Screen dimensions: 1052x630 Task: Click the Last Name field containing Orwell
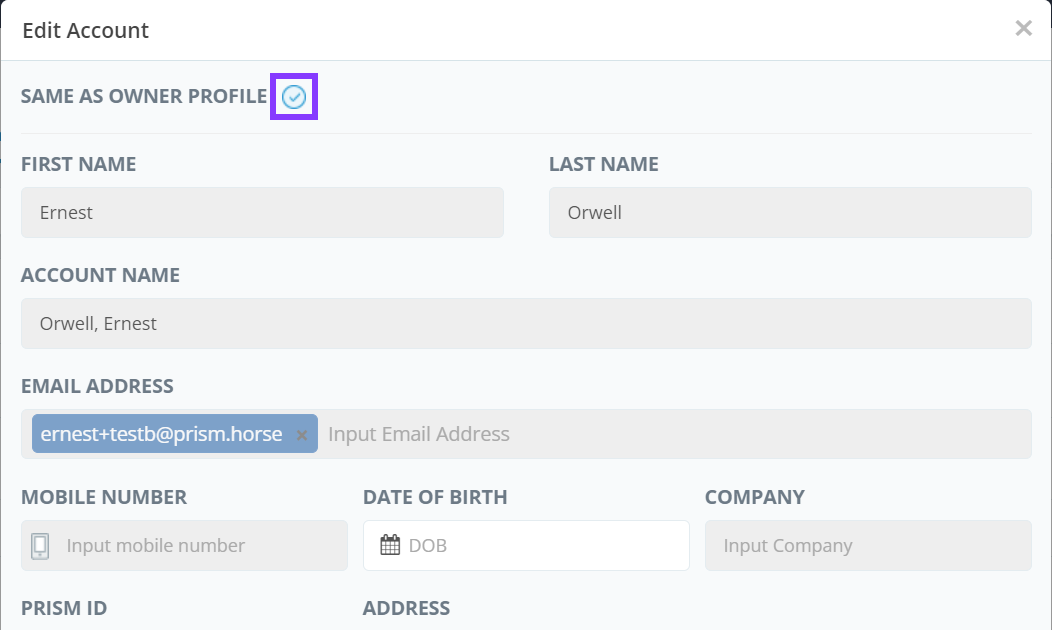[x=789, y=213]
